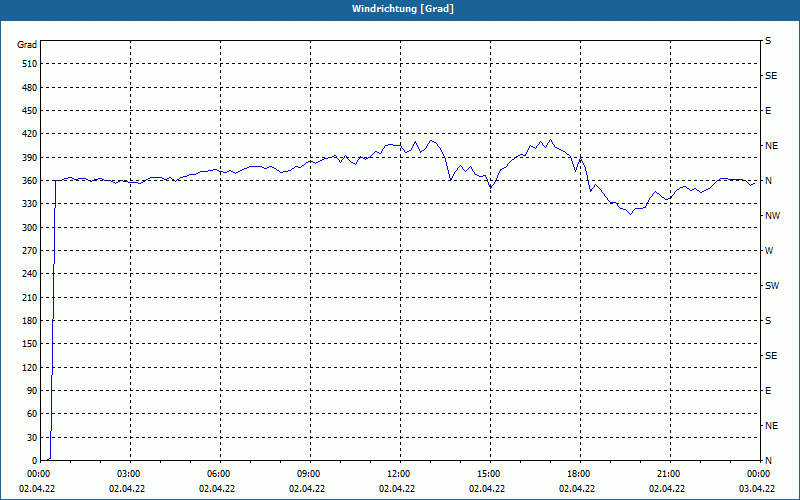Click the 480 y-axis value
The height and width of the screenshot is (500, 800).
pyautogui.click(x=30, y=88)
